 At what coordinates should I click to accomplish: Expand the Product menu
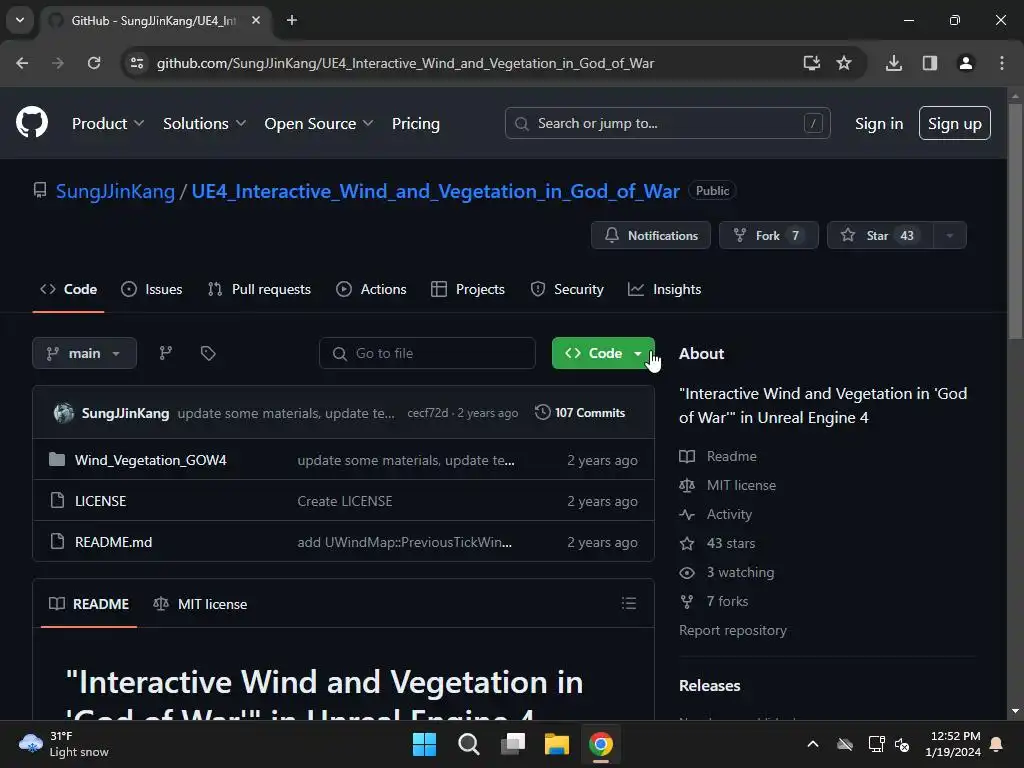click(x=108, y=123)
